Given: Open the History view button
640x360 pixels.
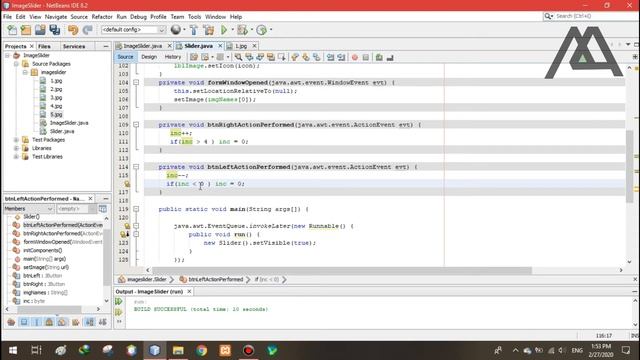Looking at the screenshot, I should (173, 57).
